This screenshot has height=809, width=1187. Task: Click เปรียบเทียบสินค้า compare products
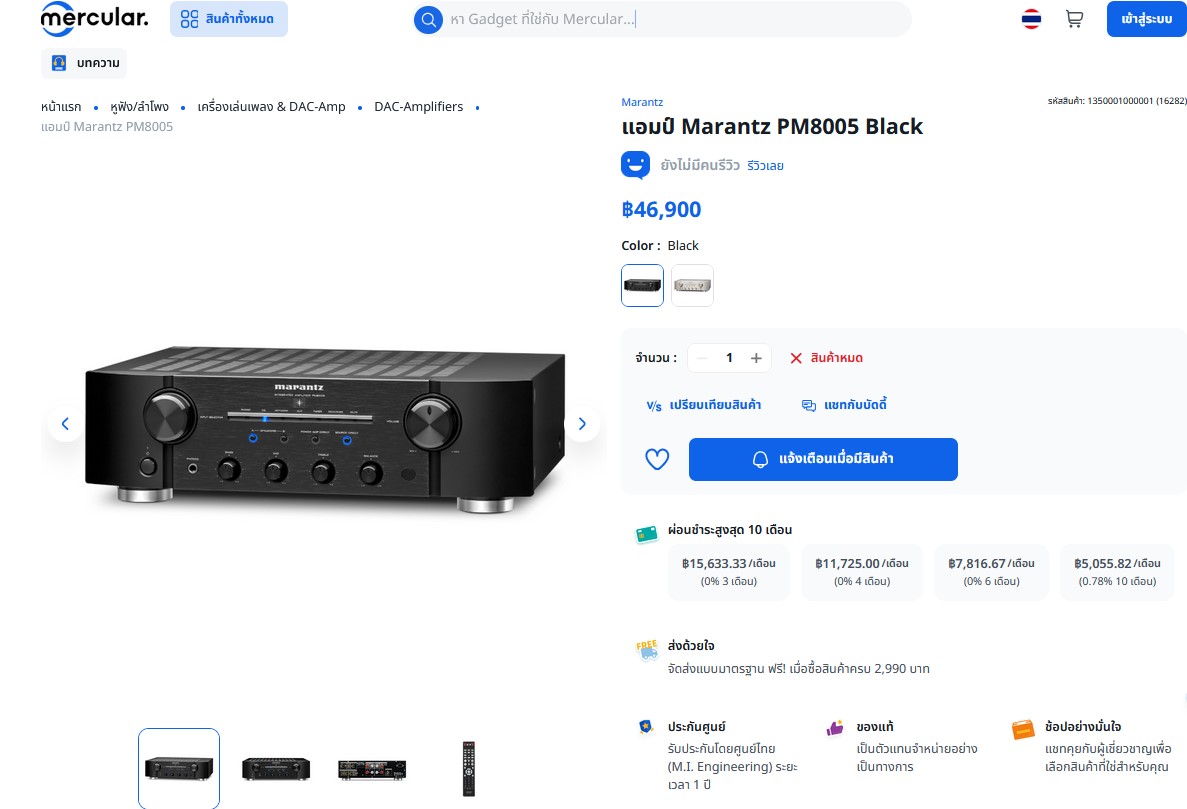(704, 405)
